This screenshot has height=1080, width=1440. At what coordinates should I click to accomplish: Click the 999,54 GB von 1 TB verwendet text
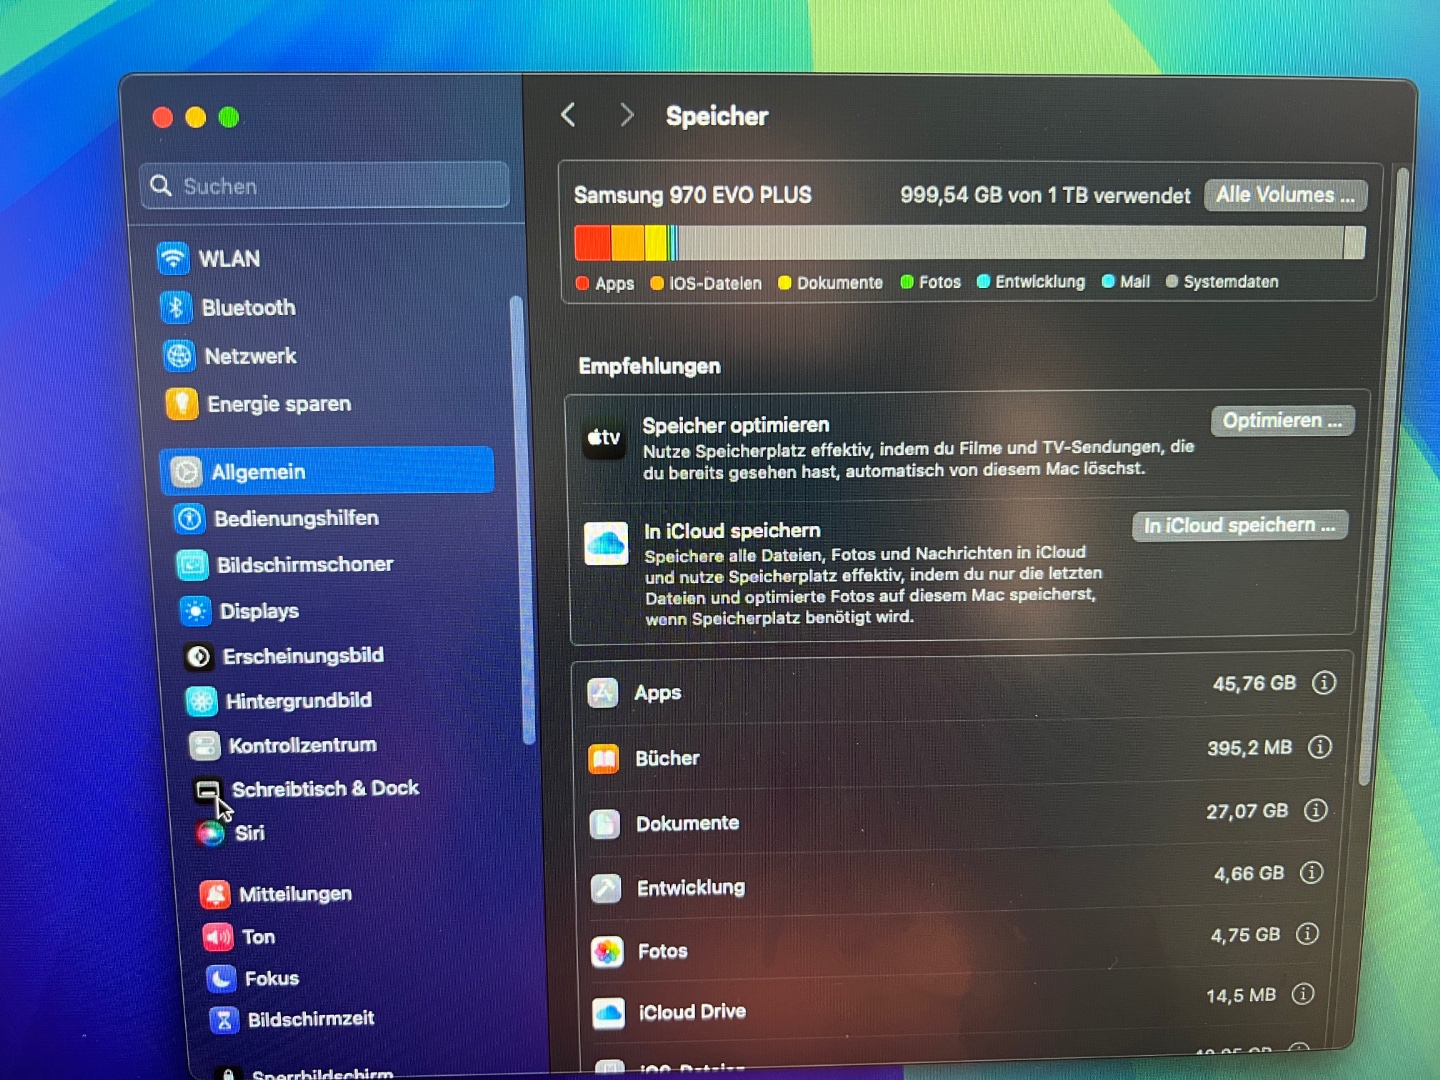click(x=1045, y=195)
